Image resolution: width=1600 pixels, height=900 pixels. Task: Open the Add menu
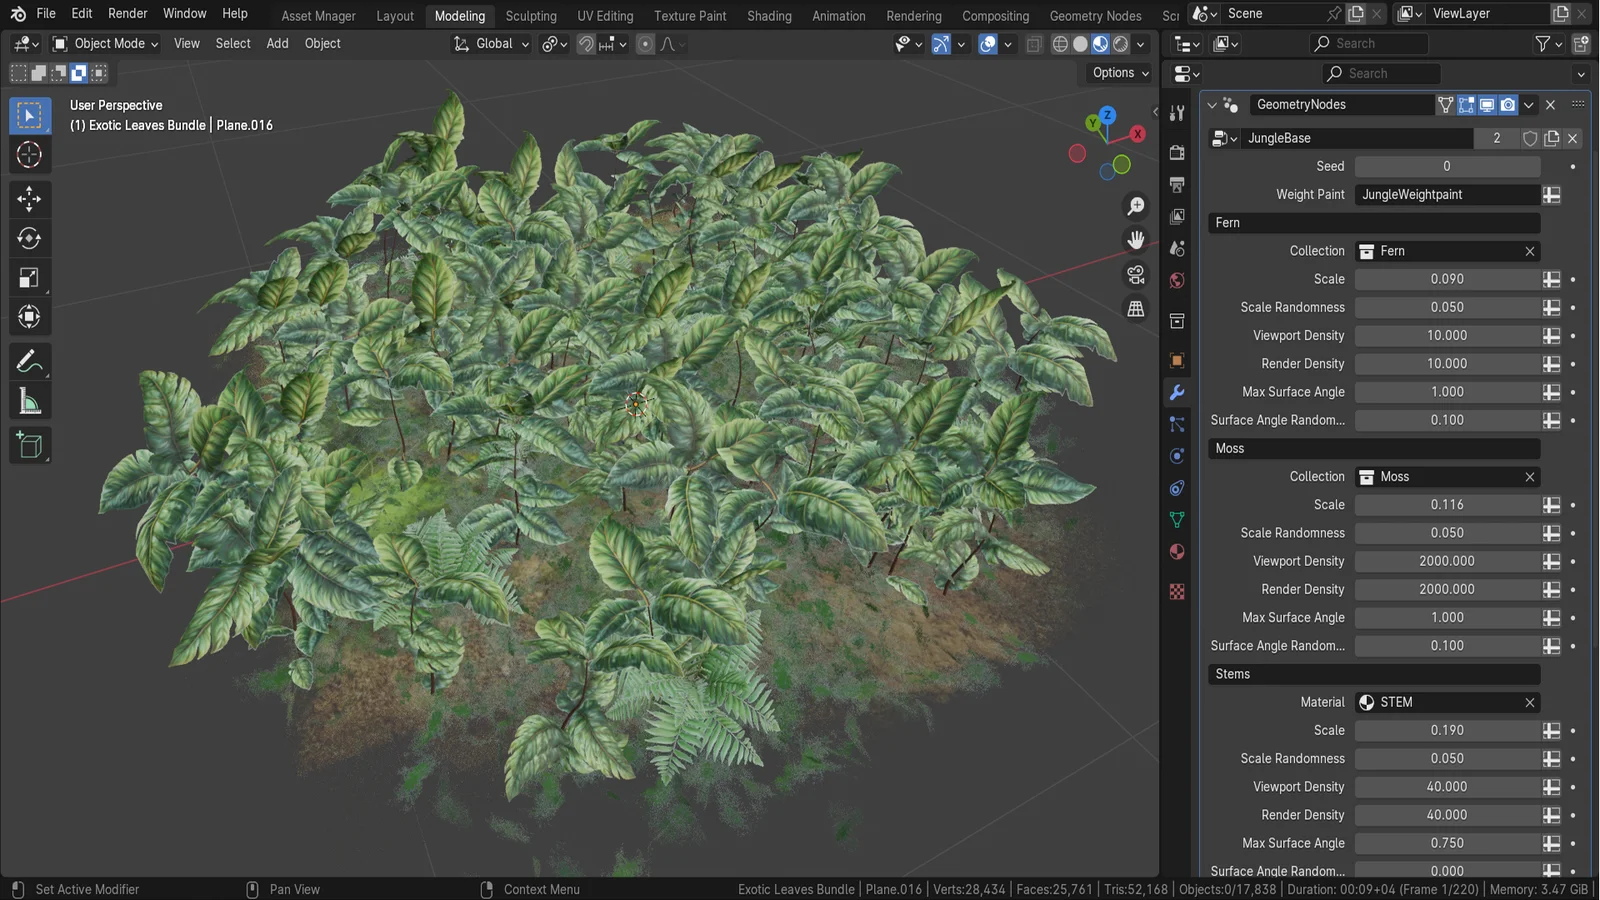(277, 43)
